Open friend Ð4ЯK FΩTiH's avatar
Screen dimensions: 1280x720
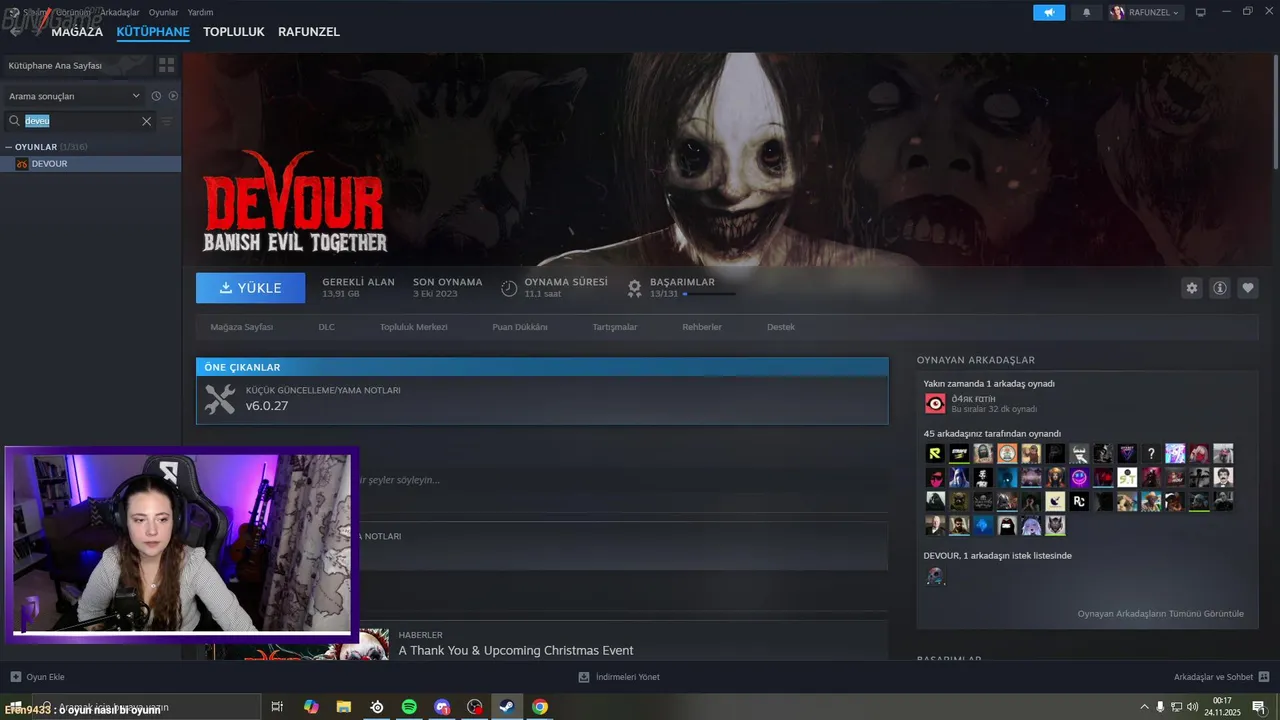tap(935, 403)
